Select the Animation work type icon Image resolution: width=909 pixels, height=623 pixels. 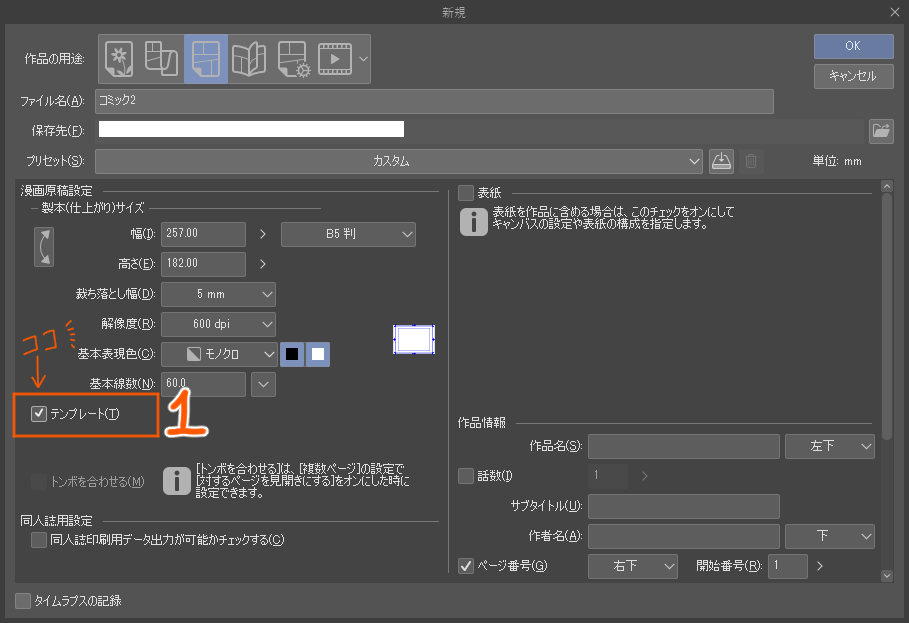[x=335, y=58]
